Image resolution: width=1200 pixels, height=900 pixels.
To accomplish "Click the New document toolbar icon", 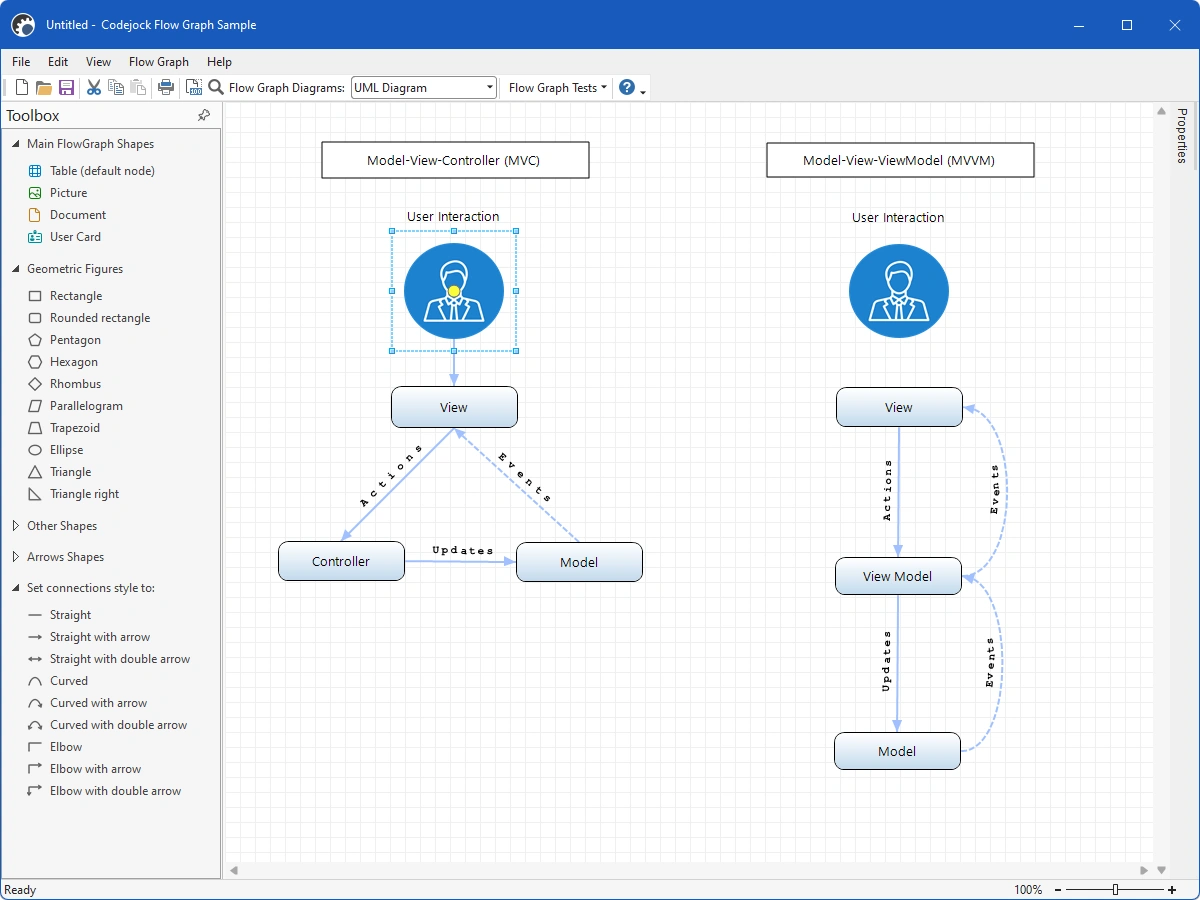I will (x=22, y=87).
